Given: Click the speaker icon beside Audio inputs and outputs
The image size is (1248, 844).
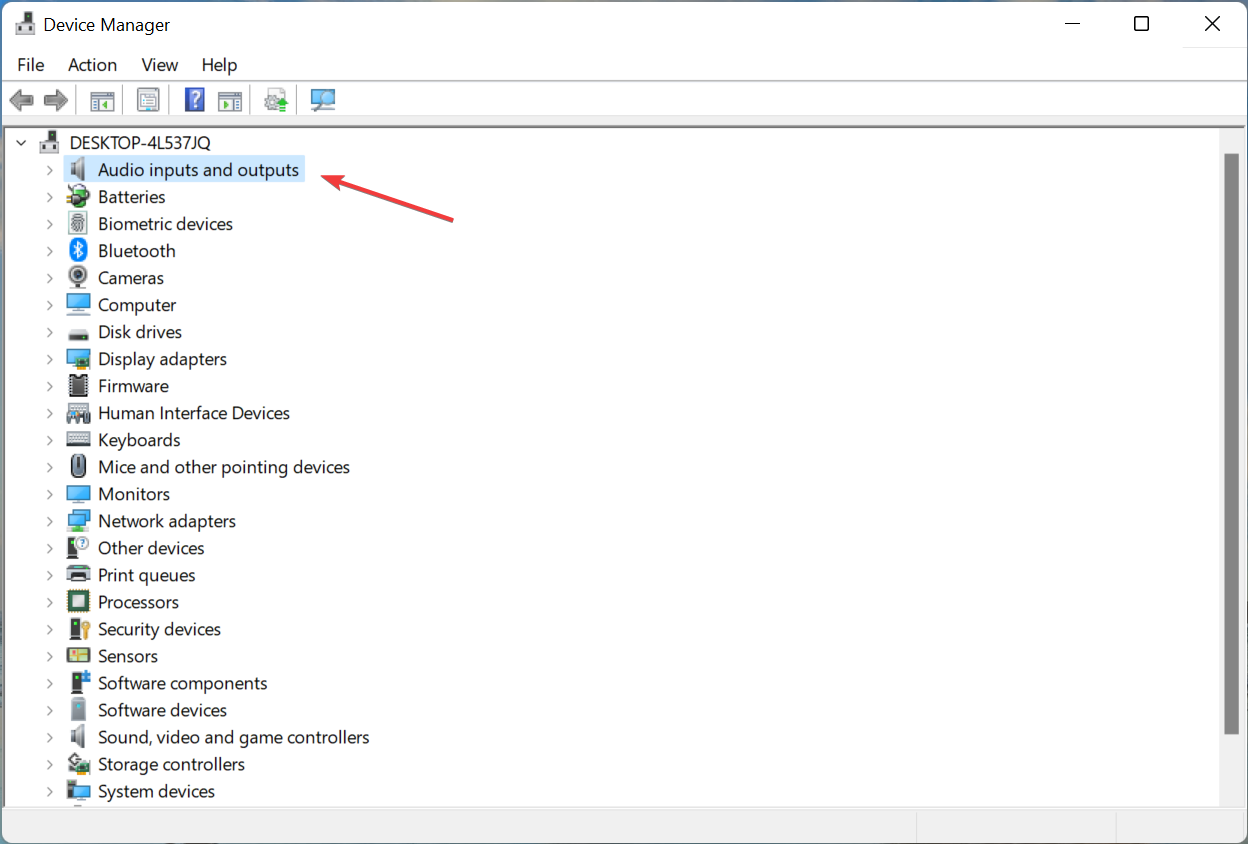Looking at the screenshot, I should (78, 170).
